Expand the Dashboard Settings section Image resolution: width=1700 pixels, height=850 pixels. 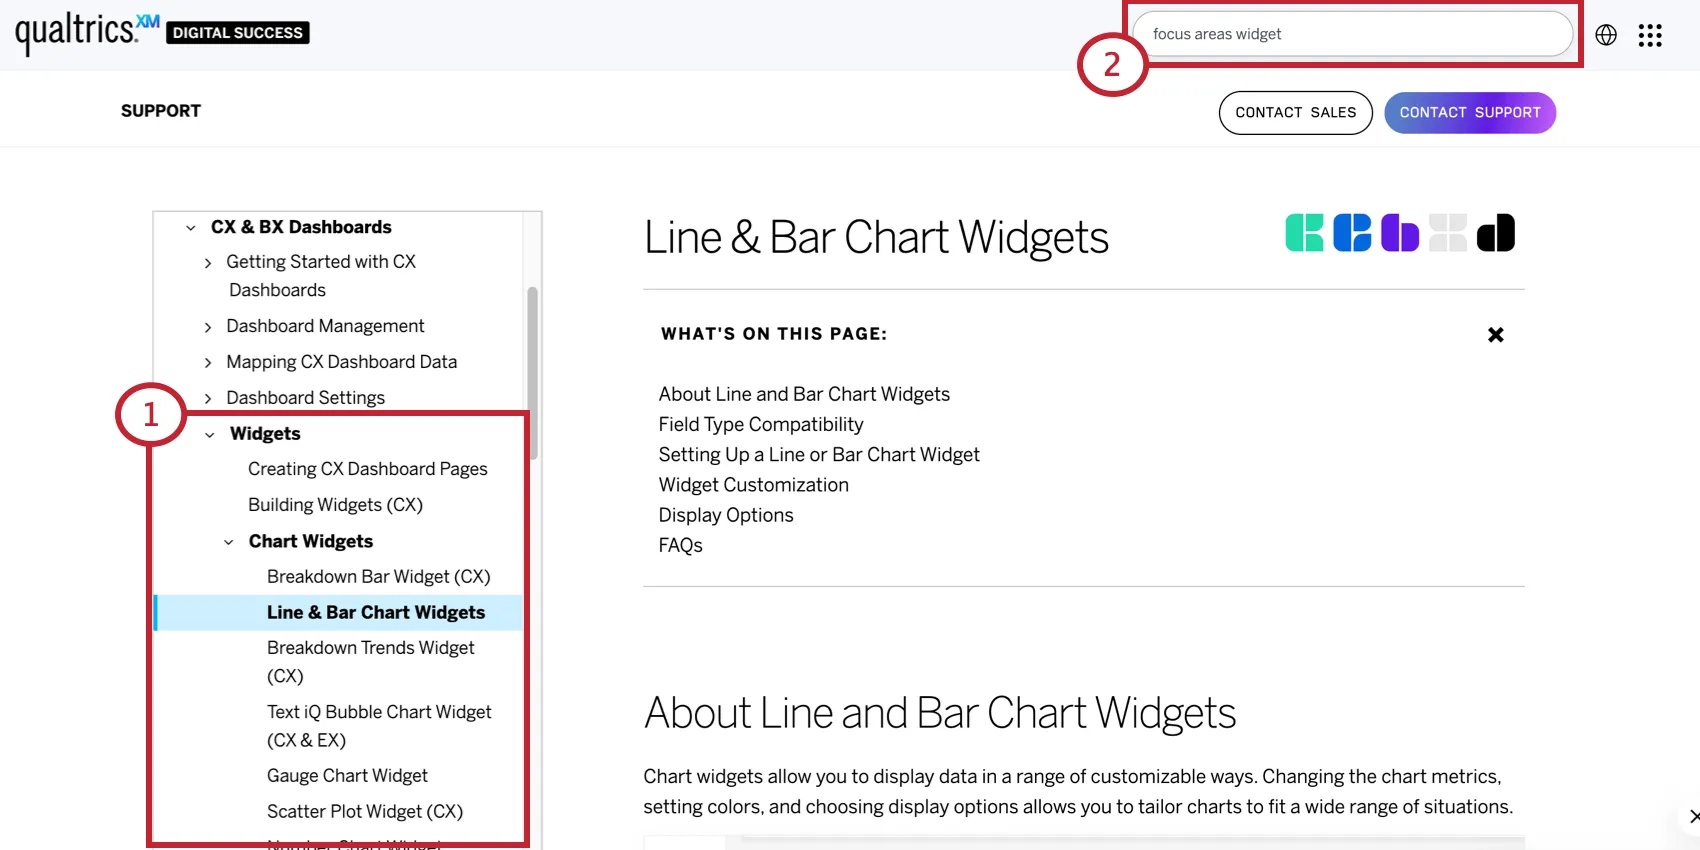point(208,399)
